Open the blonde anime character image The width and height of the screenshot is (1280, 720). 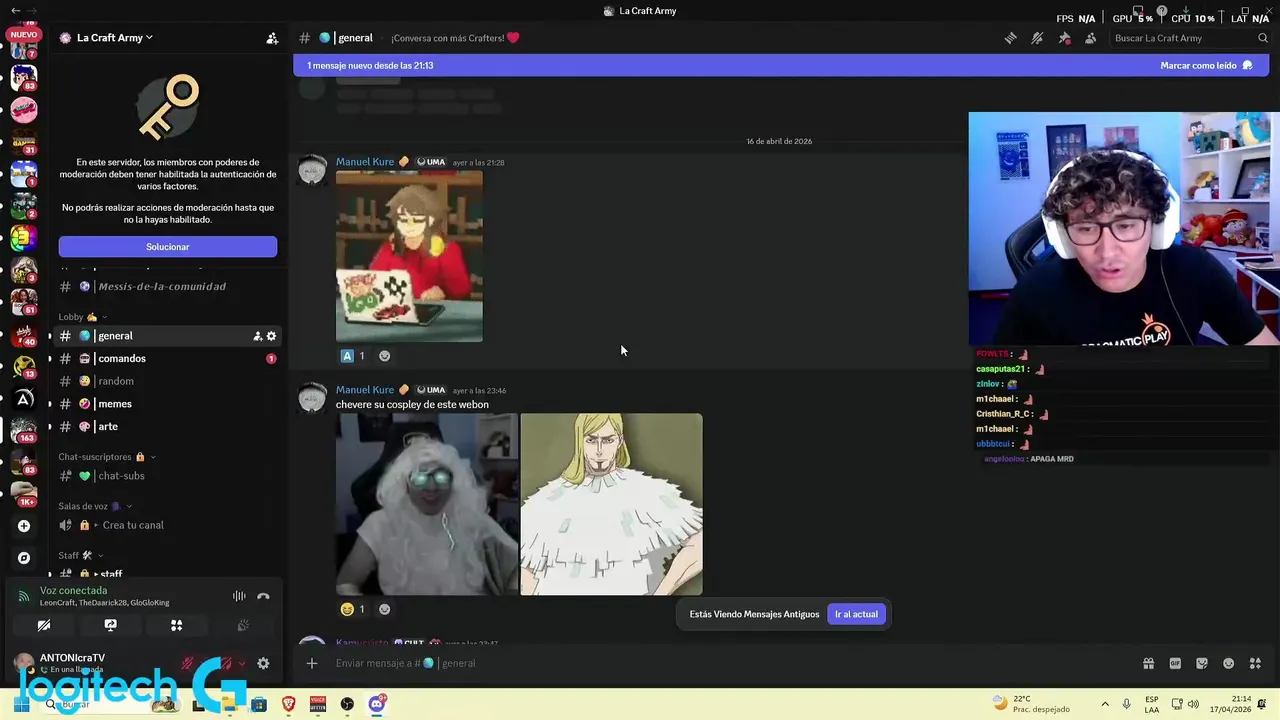(x=611, y=504)
